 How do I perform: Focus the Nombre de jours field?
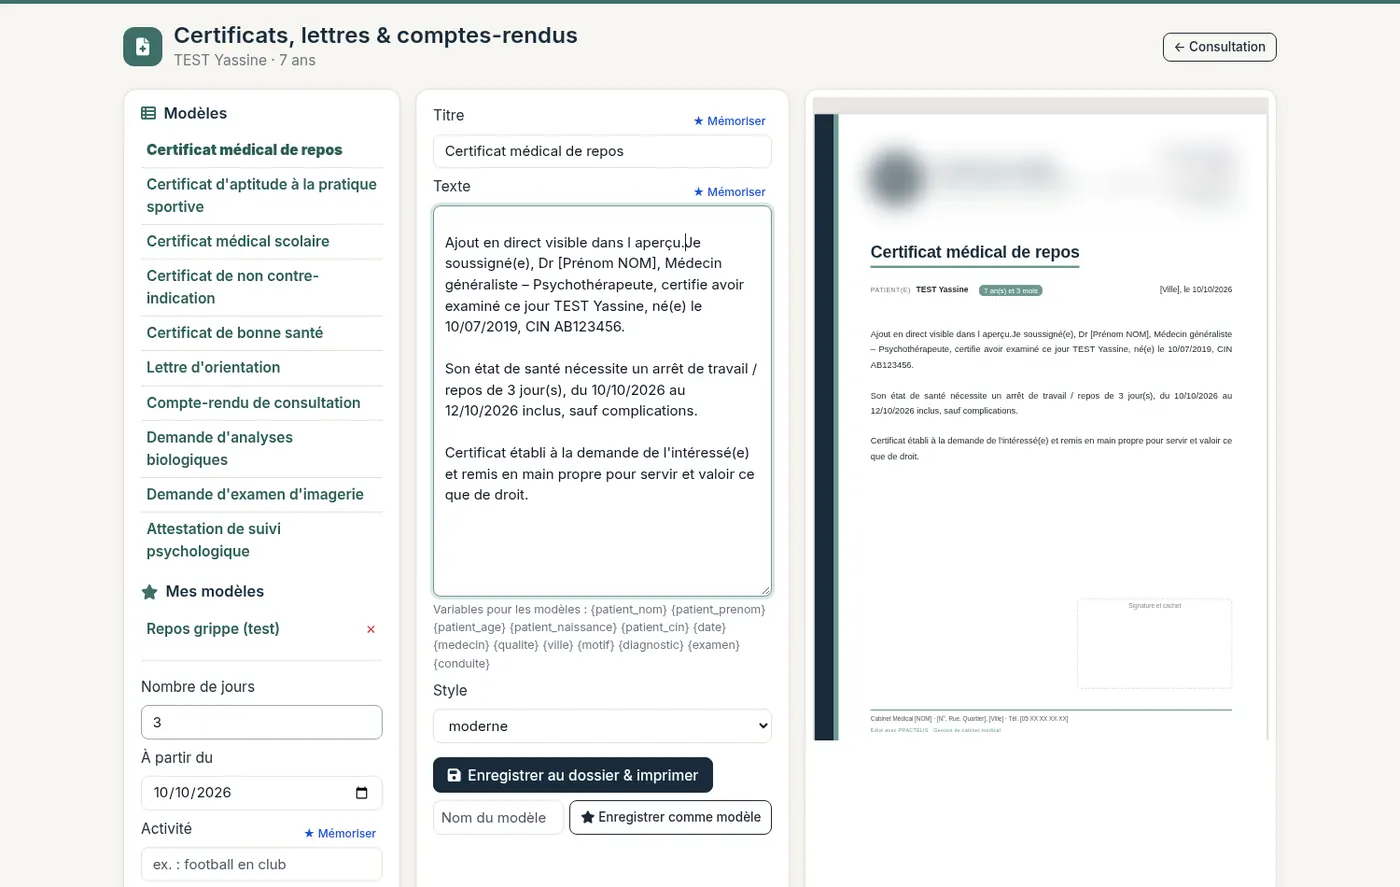click(261, 722)
